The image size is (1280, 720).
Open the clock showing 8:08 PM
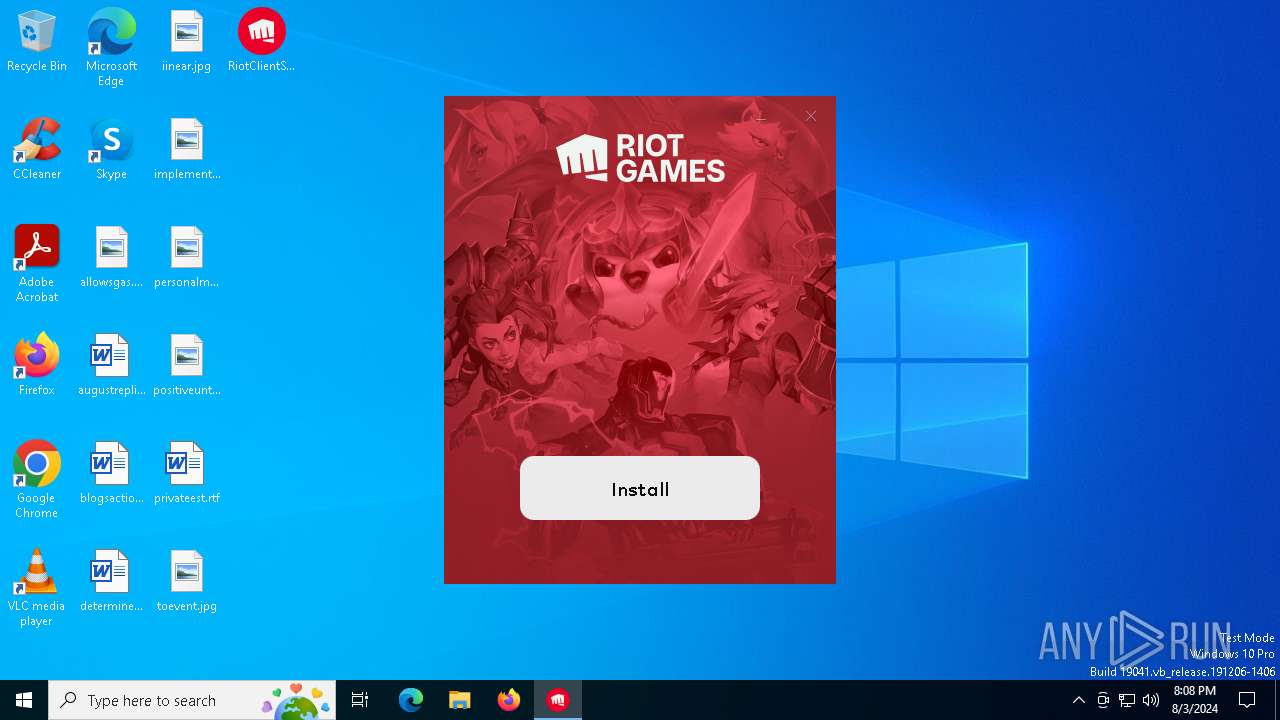click(1195, 700)
